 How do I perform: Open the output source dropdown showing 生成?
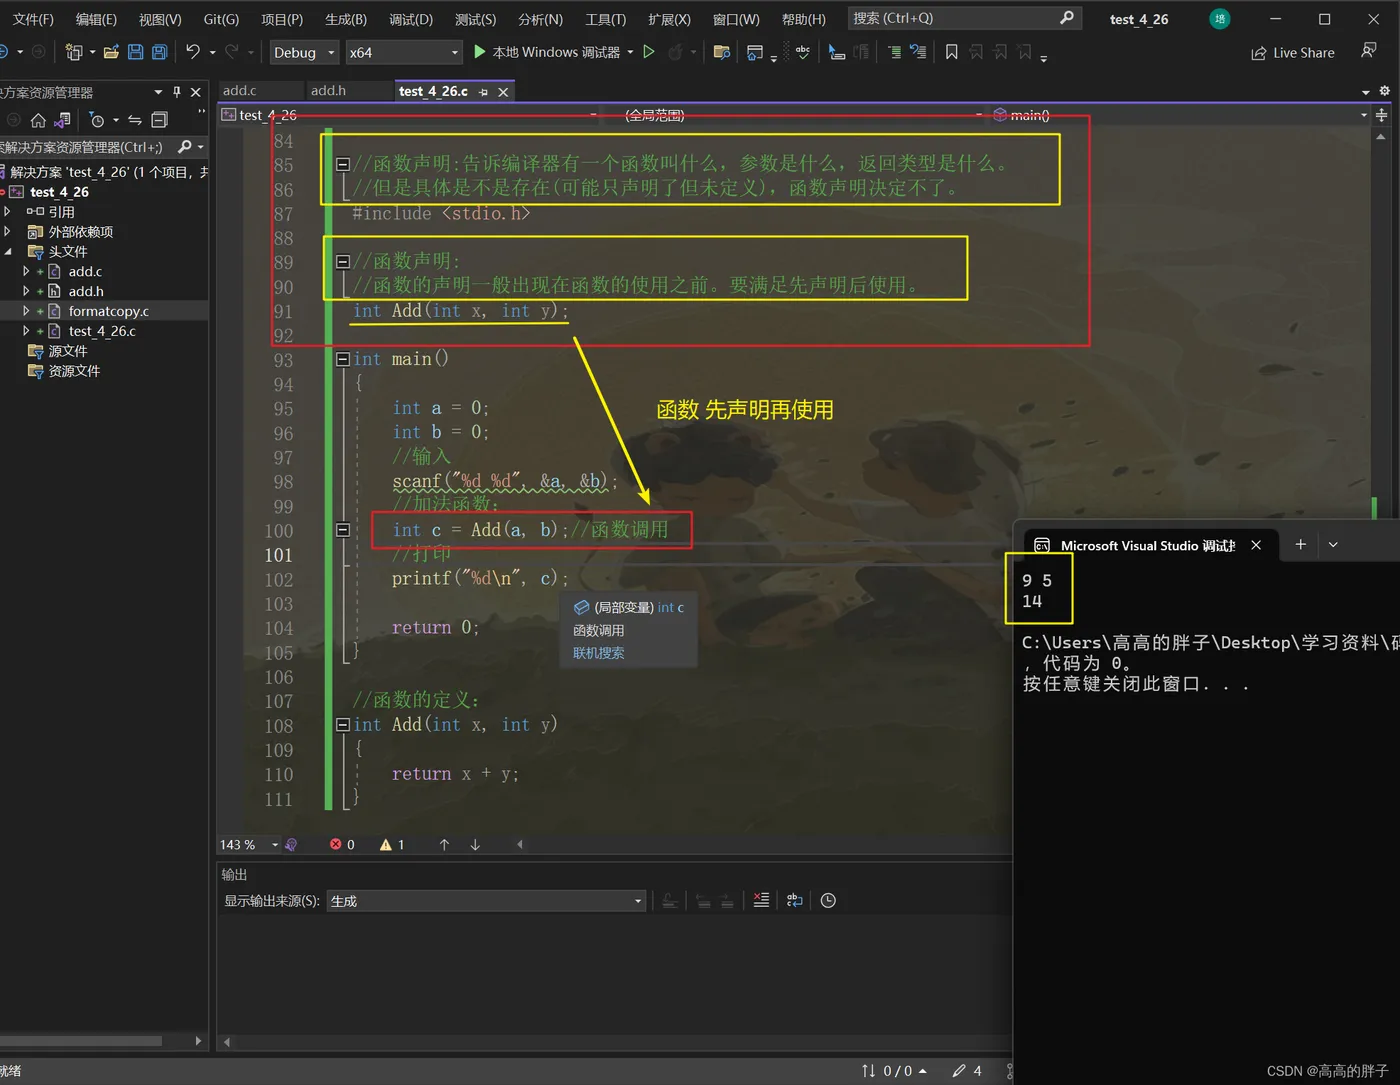tap(484, 901)
